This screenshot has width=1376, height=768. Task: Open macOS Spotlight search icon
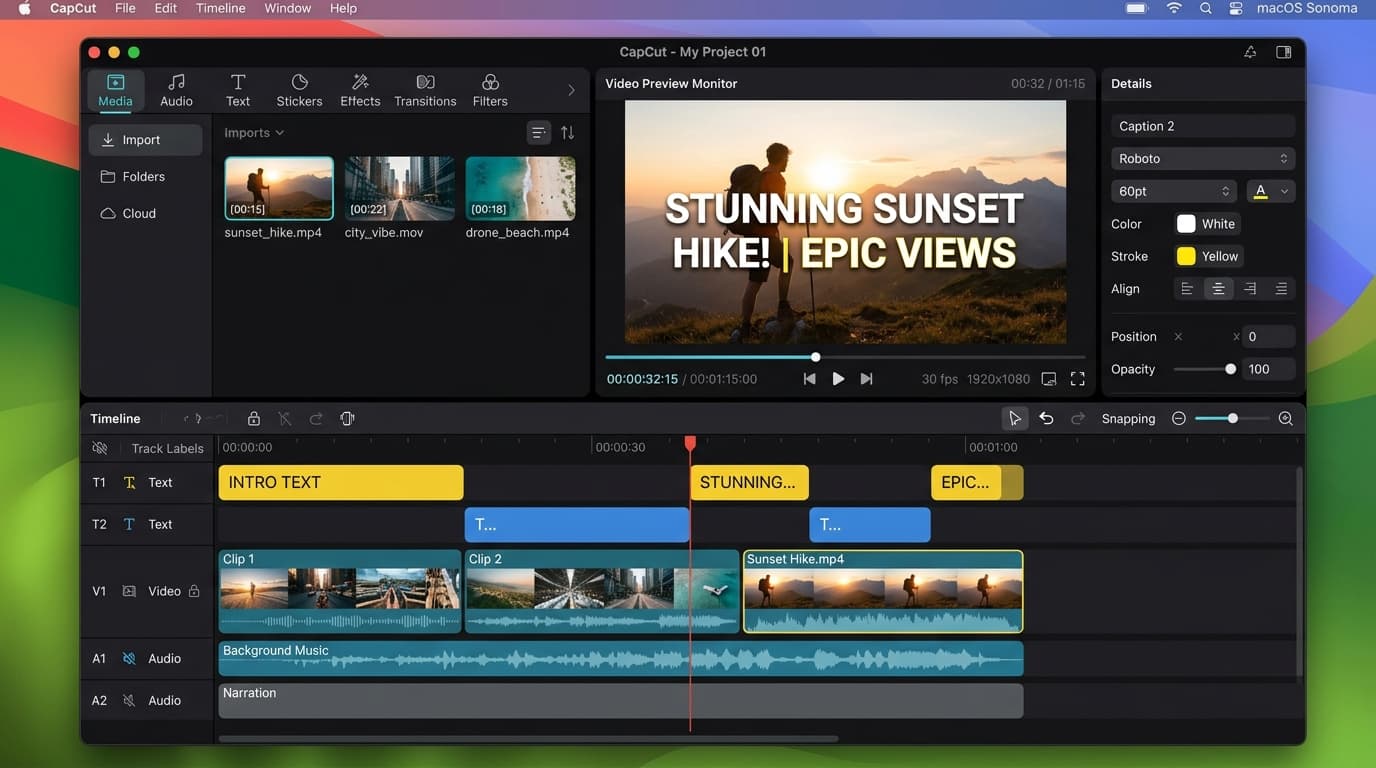1205,8
